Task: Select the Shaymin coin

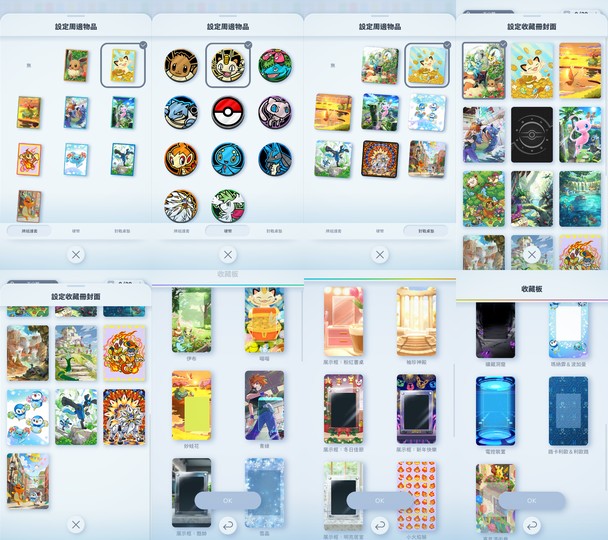Action: pyautogui.click(x=228, y=206)
